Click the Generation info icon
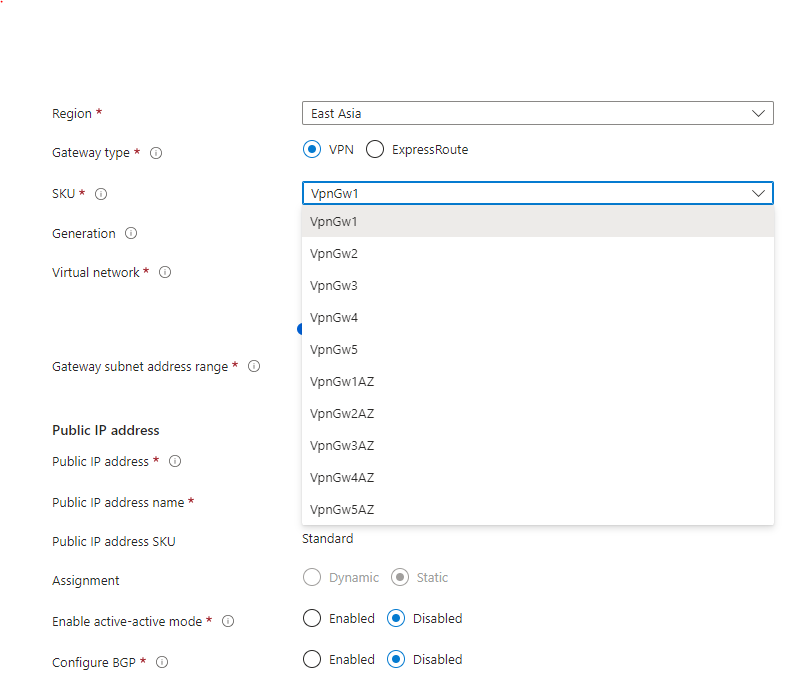The width and height of the screenshot is (788, 684). [x=131, y=234]
